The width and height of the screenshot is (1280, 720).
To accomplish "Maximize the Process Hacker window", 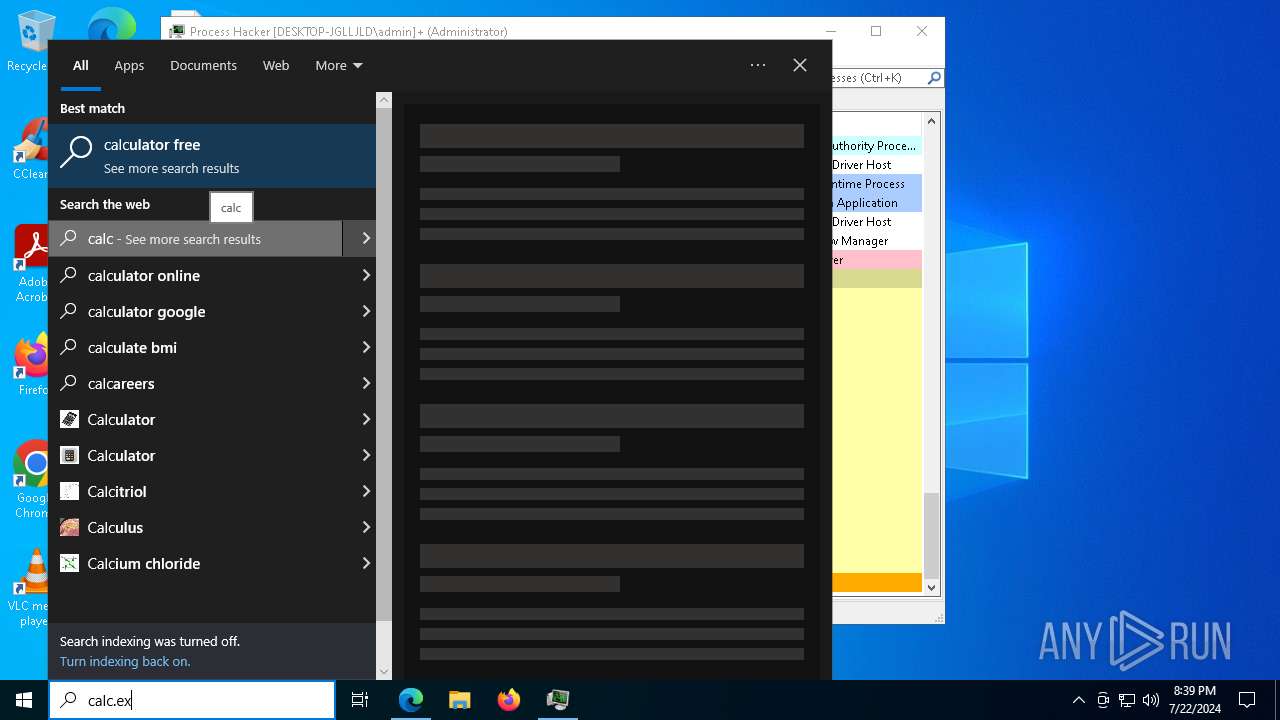I will click(x=876, y=31).
